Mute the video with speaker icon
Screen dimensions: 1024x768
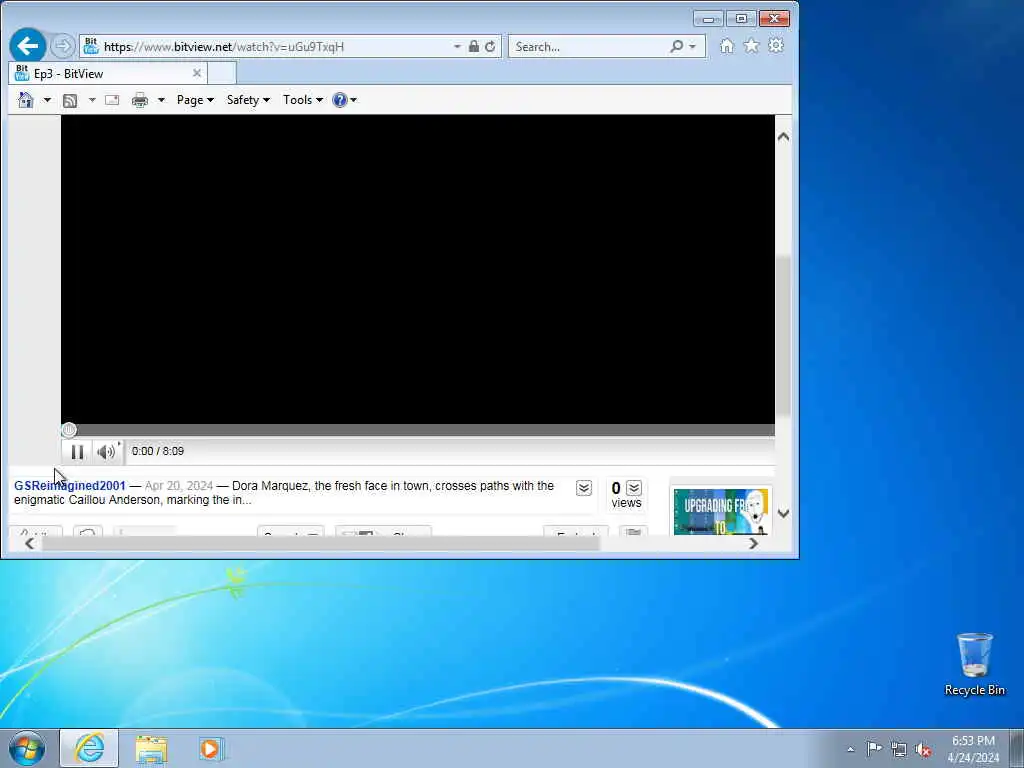pos(107,452)
